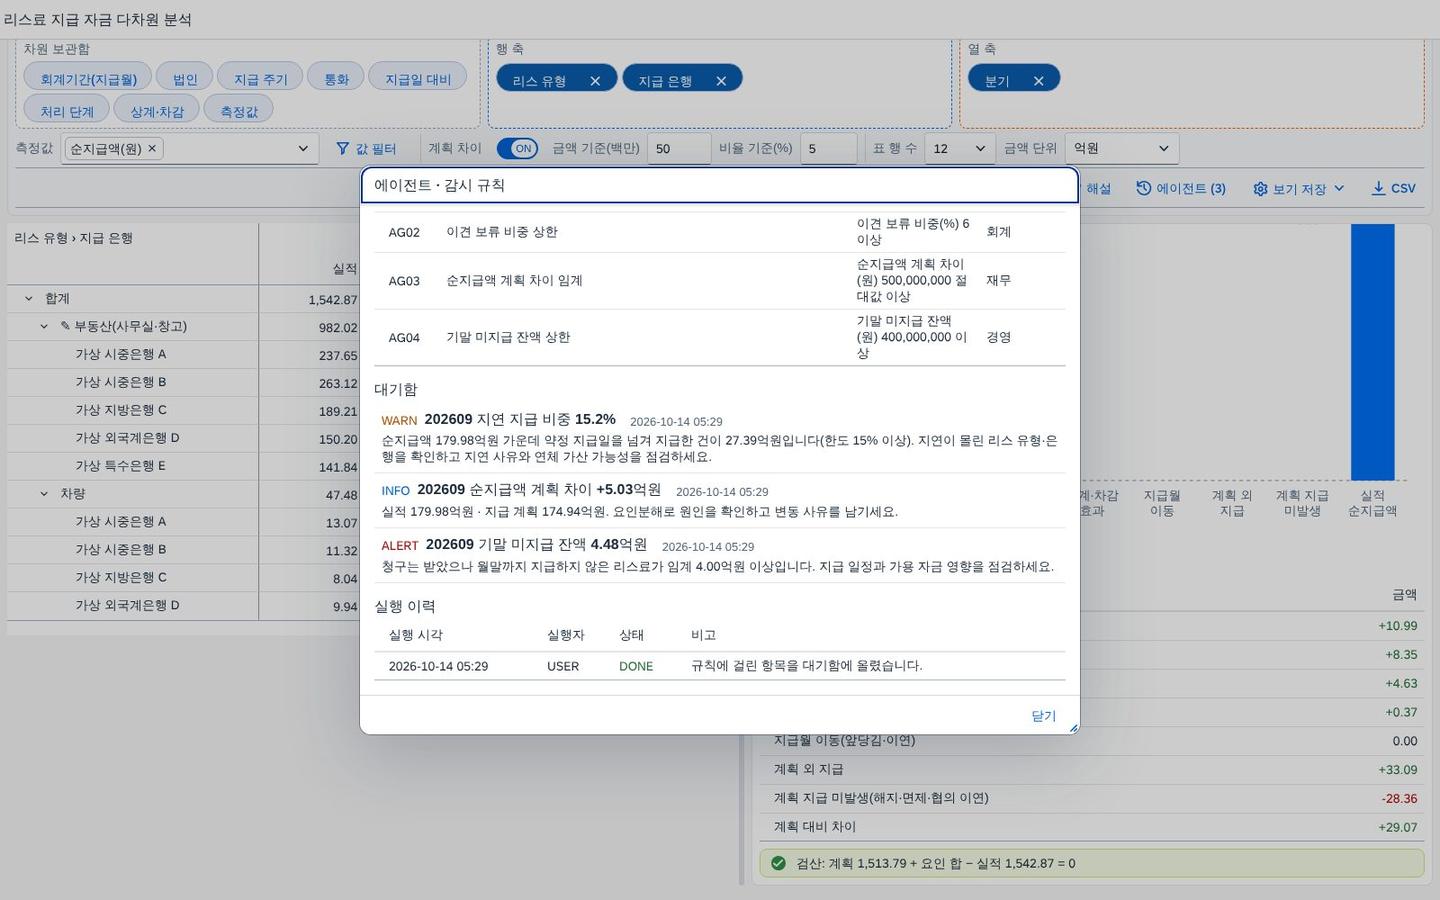Open 보기 저장 gear menu

(1298, 188)
